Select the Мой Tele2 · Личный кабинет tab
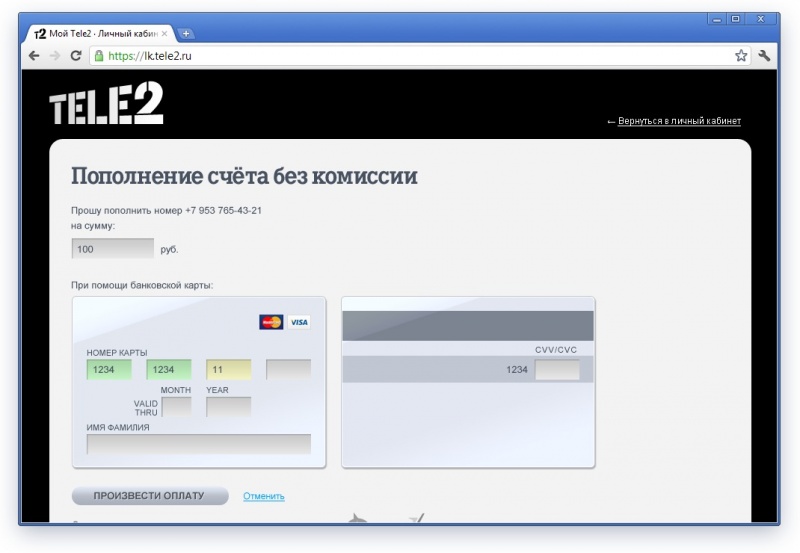 [x=100, y=34]
